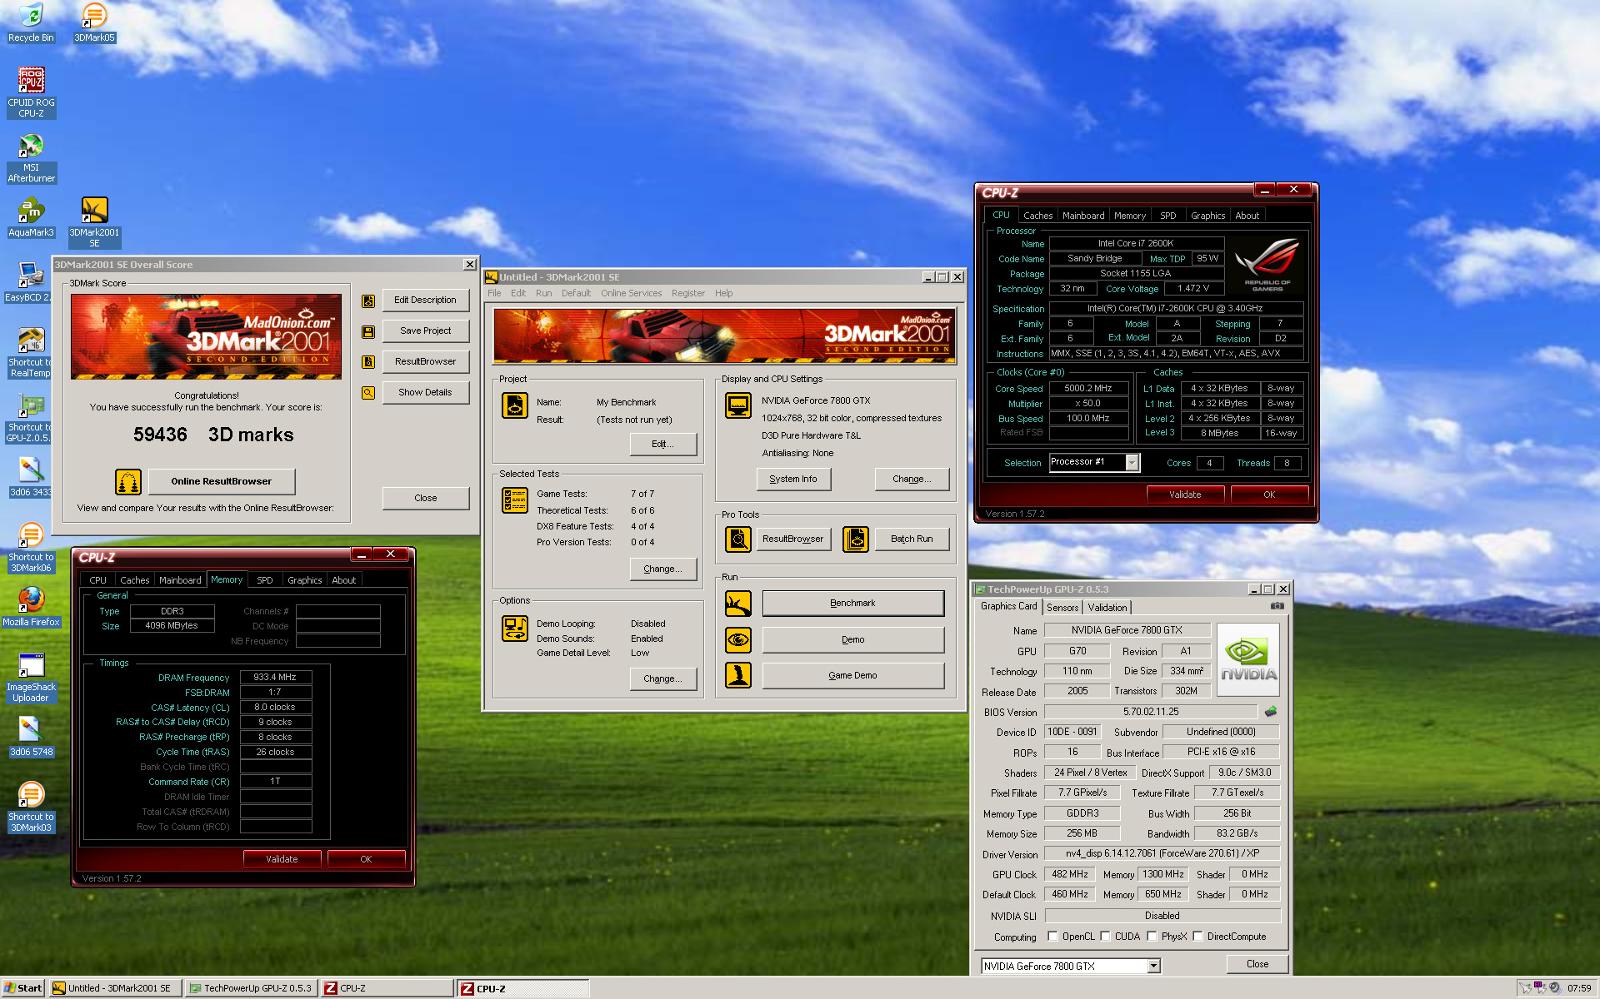The height and width of the screenshot is (999, 1600).
Task: Click the Benchmark button to run tests
Action: pos(853,603)
